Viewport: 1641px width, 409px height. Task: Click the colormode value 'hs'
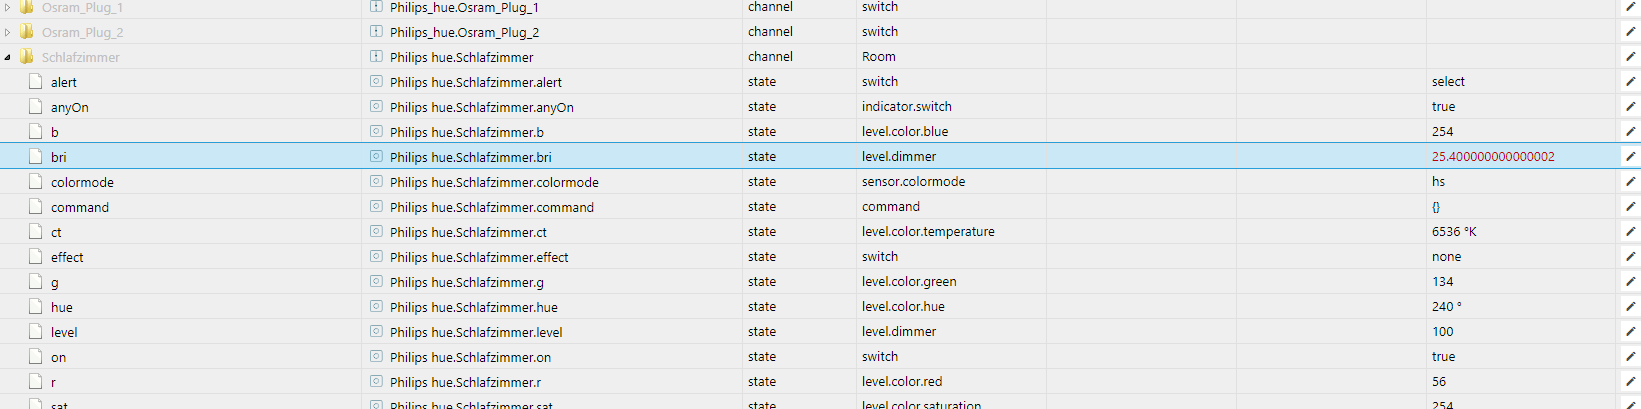[x=1438, y=182]
